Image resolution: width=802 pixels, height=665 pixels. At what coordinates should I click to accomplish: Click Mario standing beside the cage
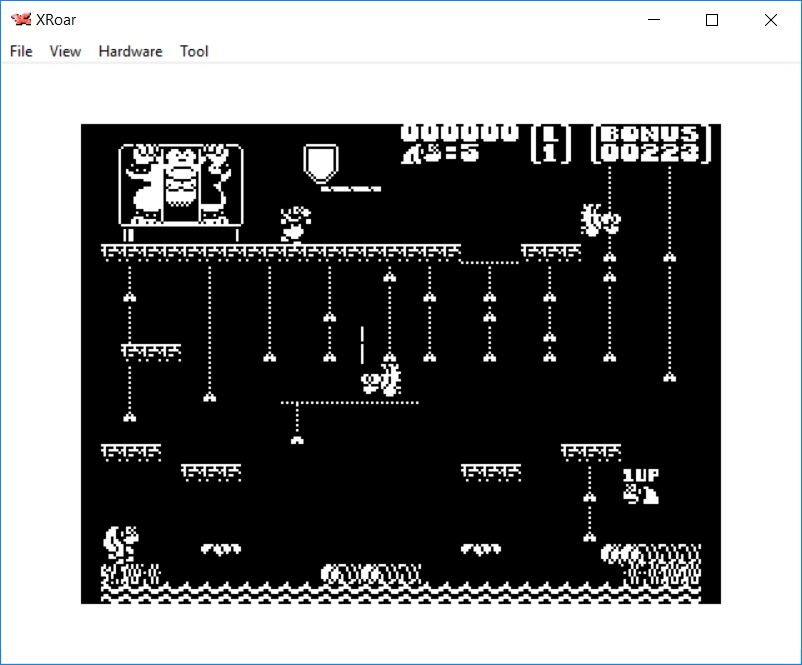(295, 223)
